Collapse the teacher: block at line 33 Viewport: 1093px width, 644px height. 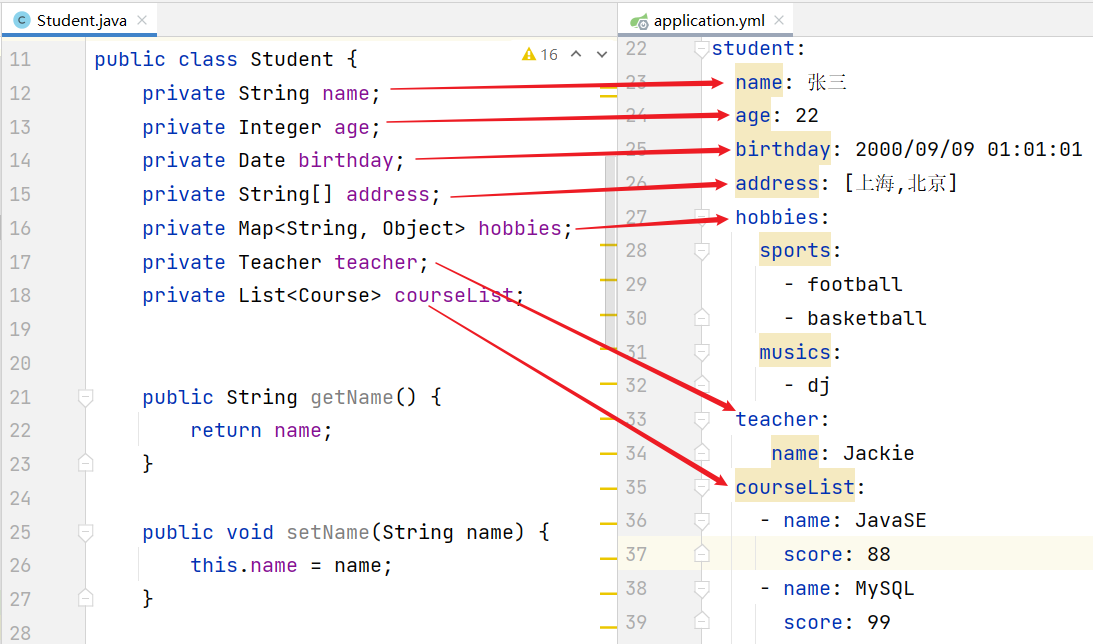(702, 420)
